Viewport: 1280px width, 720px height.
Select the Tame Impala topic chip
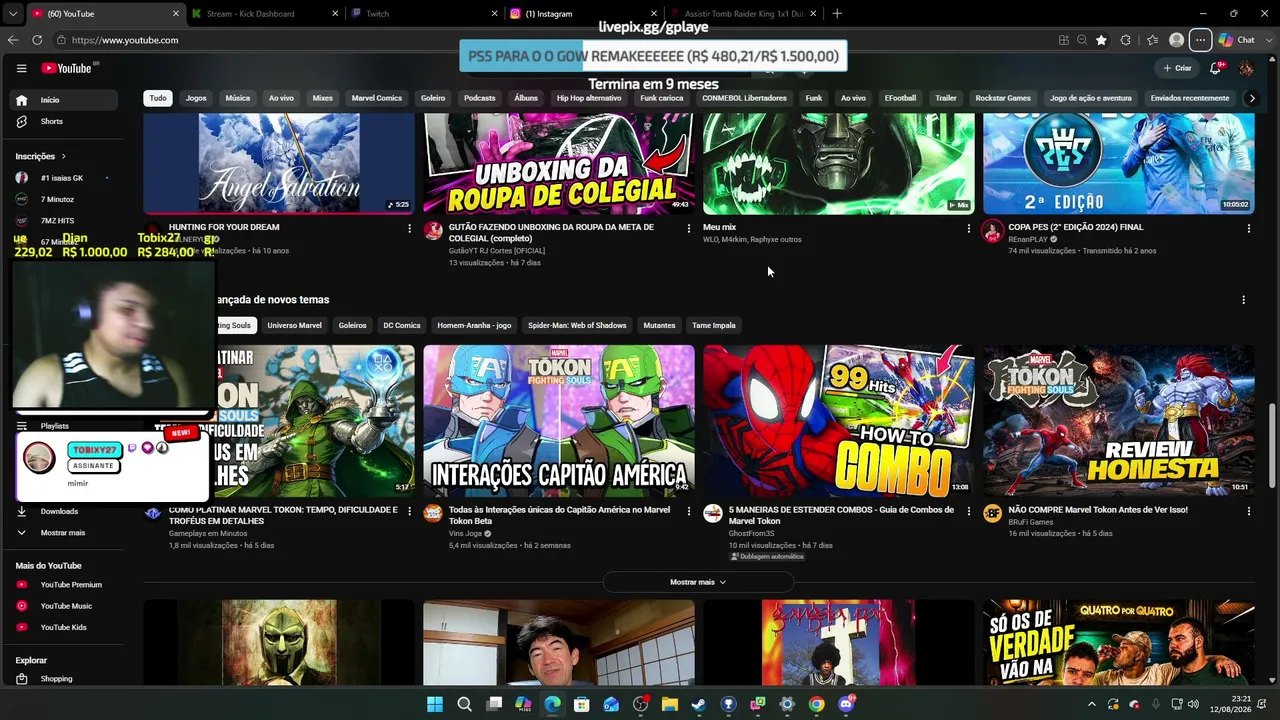coord(714,325)
